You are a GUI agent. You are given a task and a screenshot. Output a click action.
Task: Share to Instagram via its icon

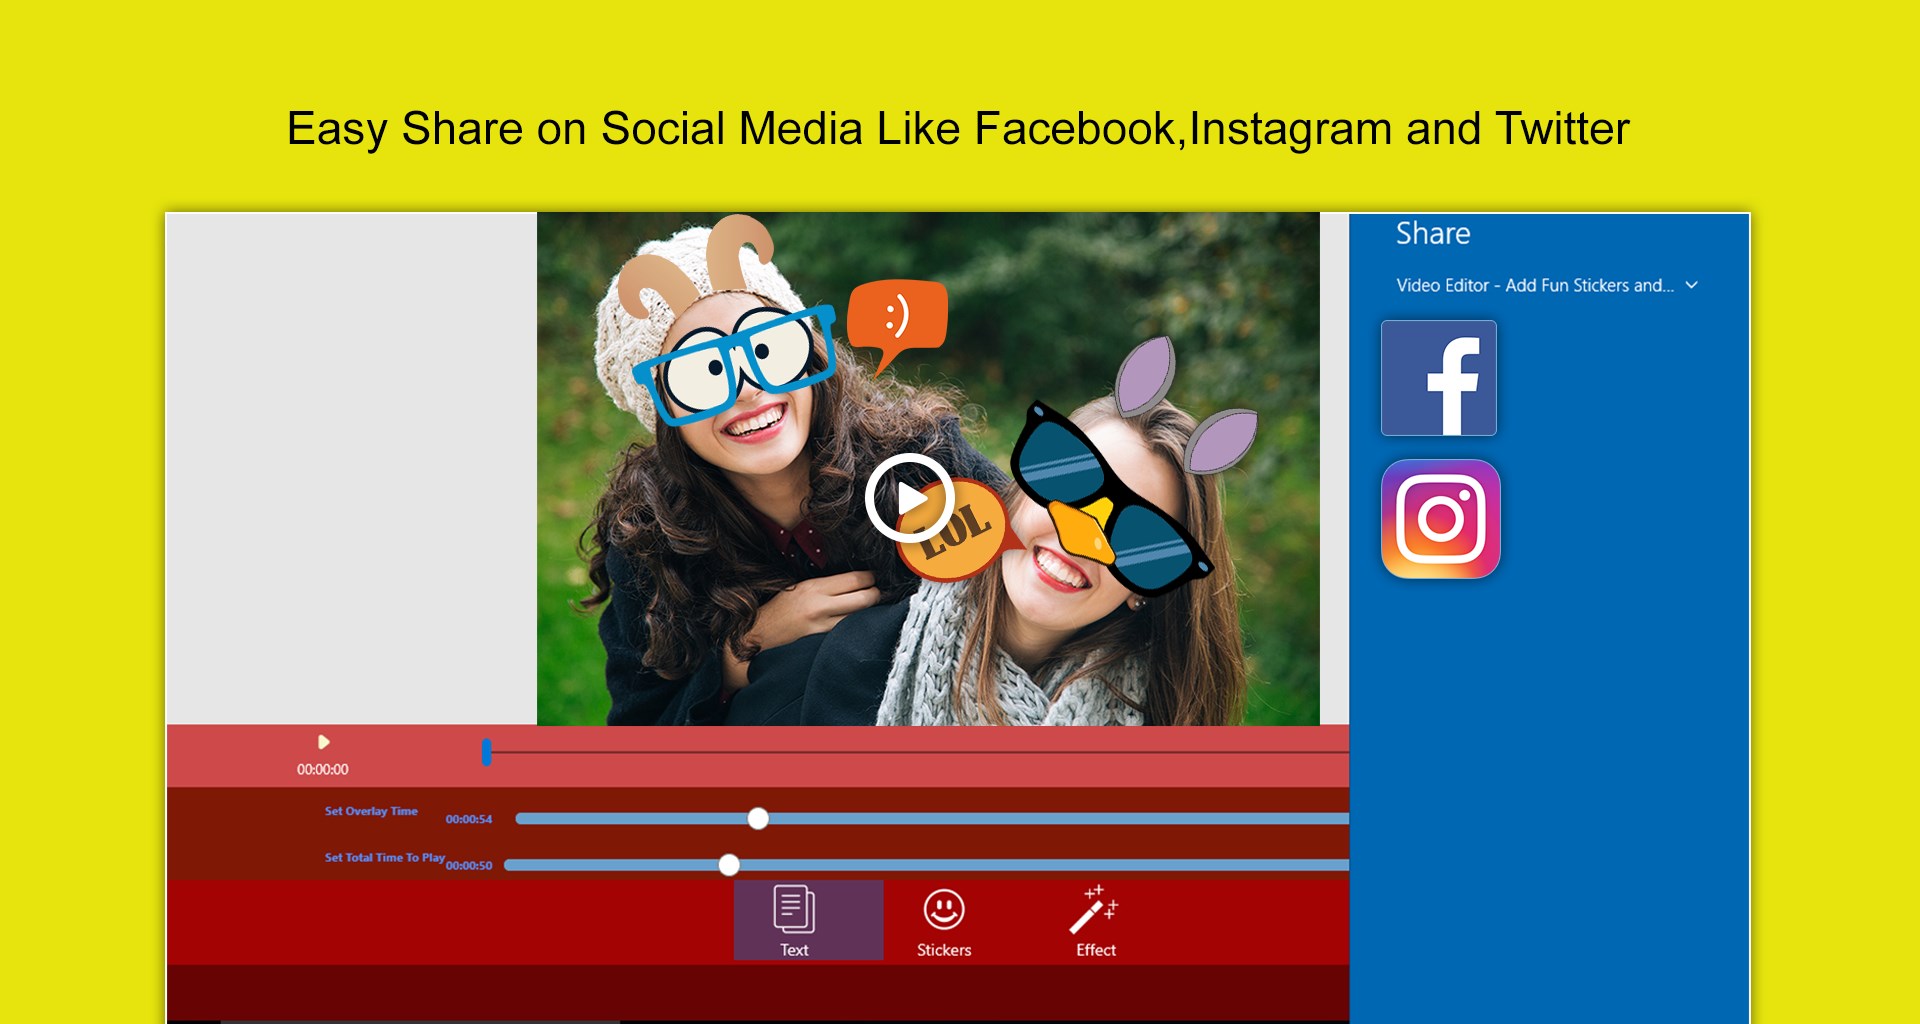click(x=1440, y=519)
